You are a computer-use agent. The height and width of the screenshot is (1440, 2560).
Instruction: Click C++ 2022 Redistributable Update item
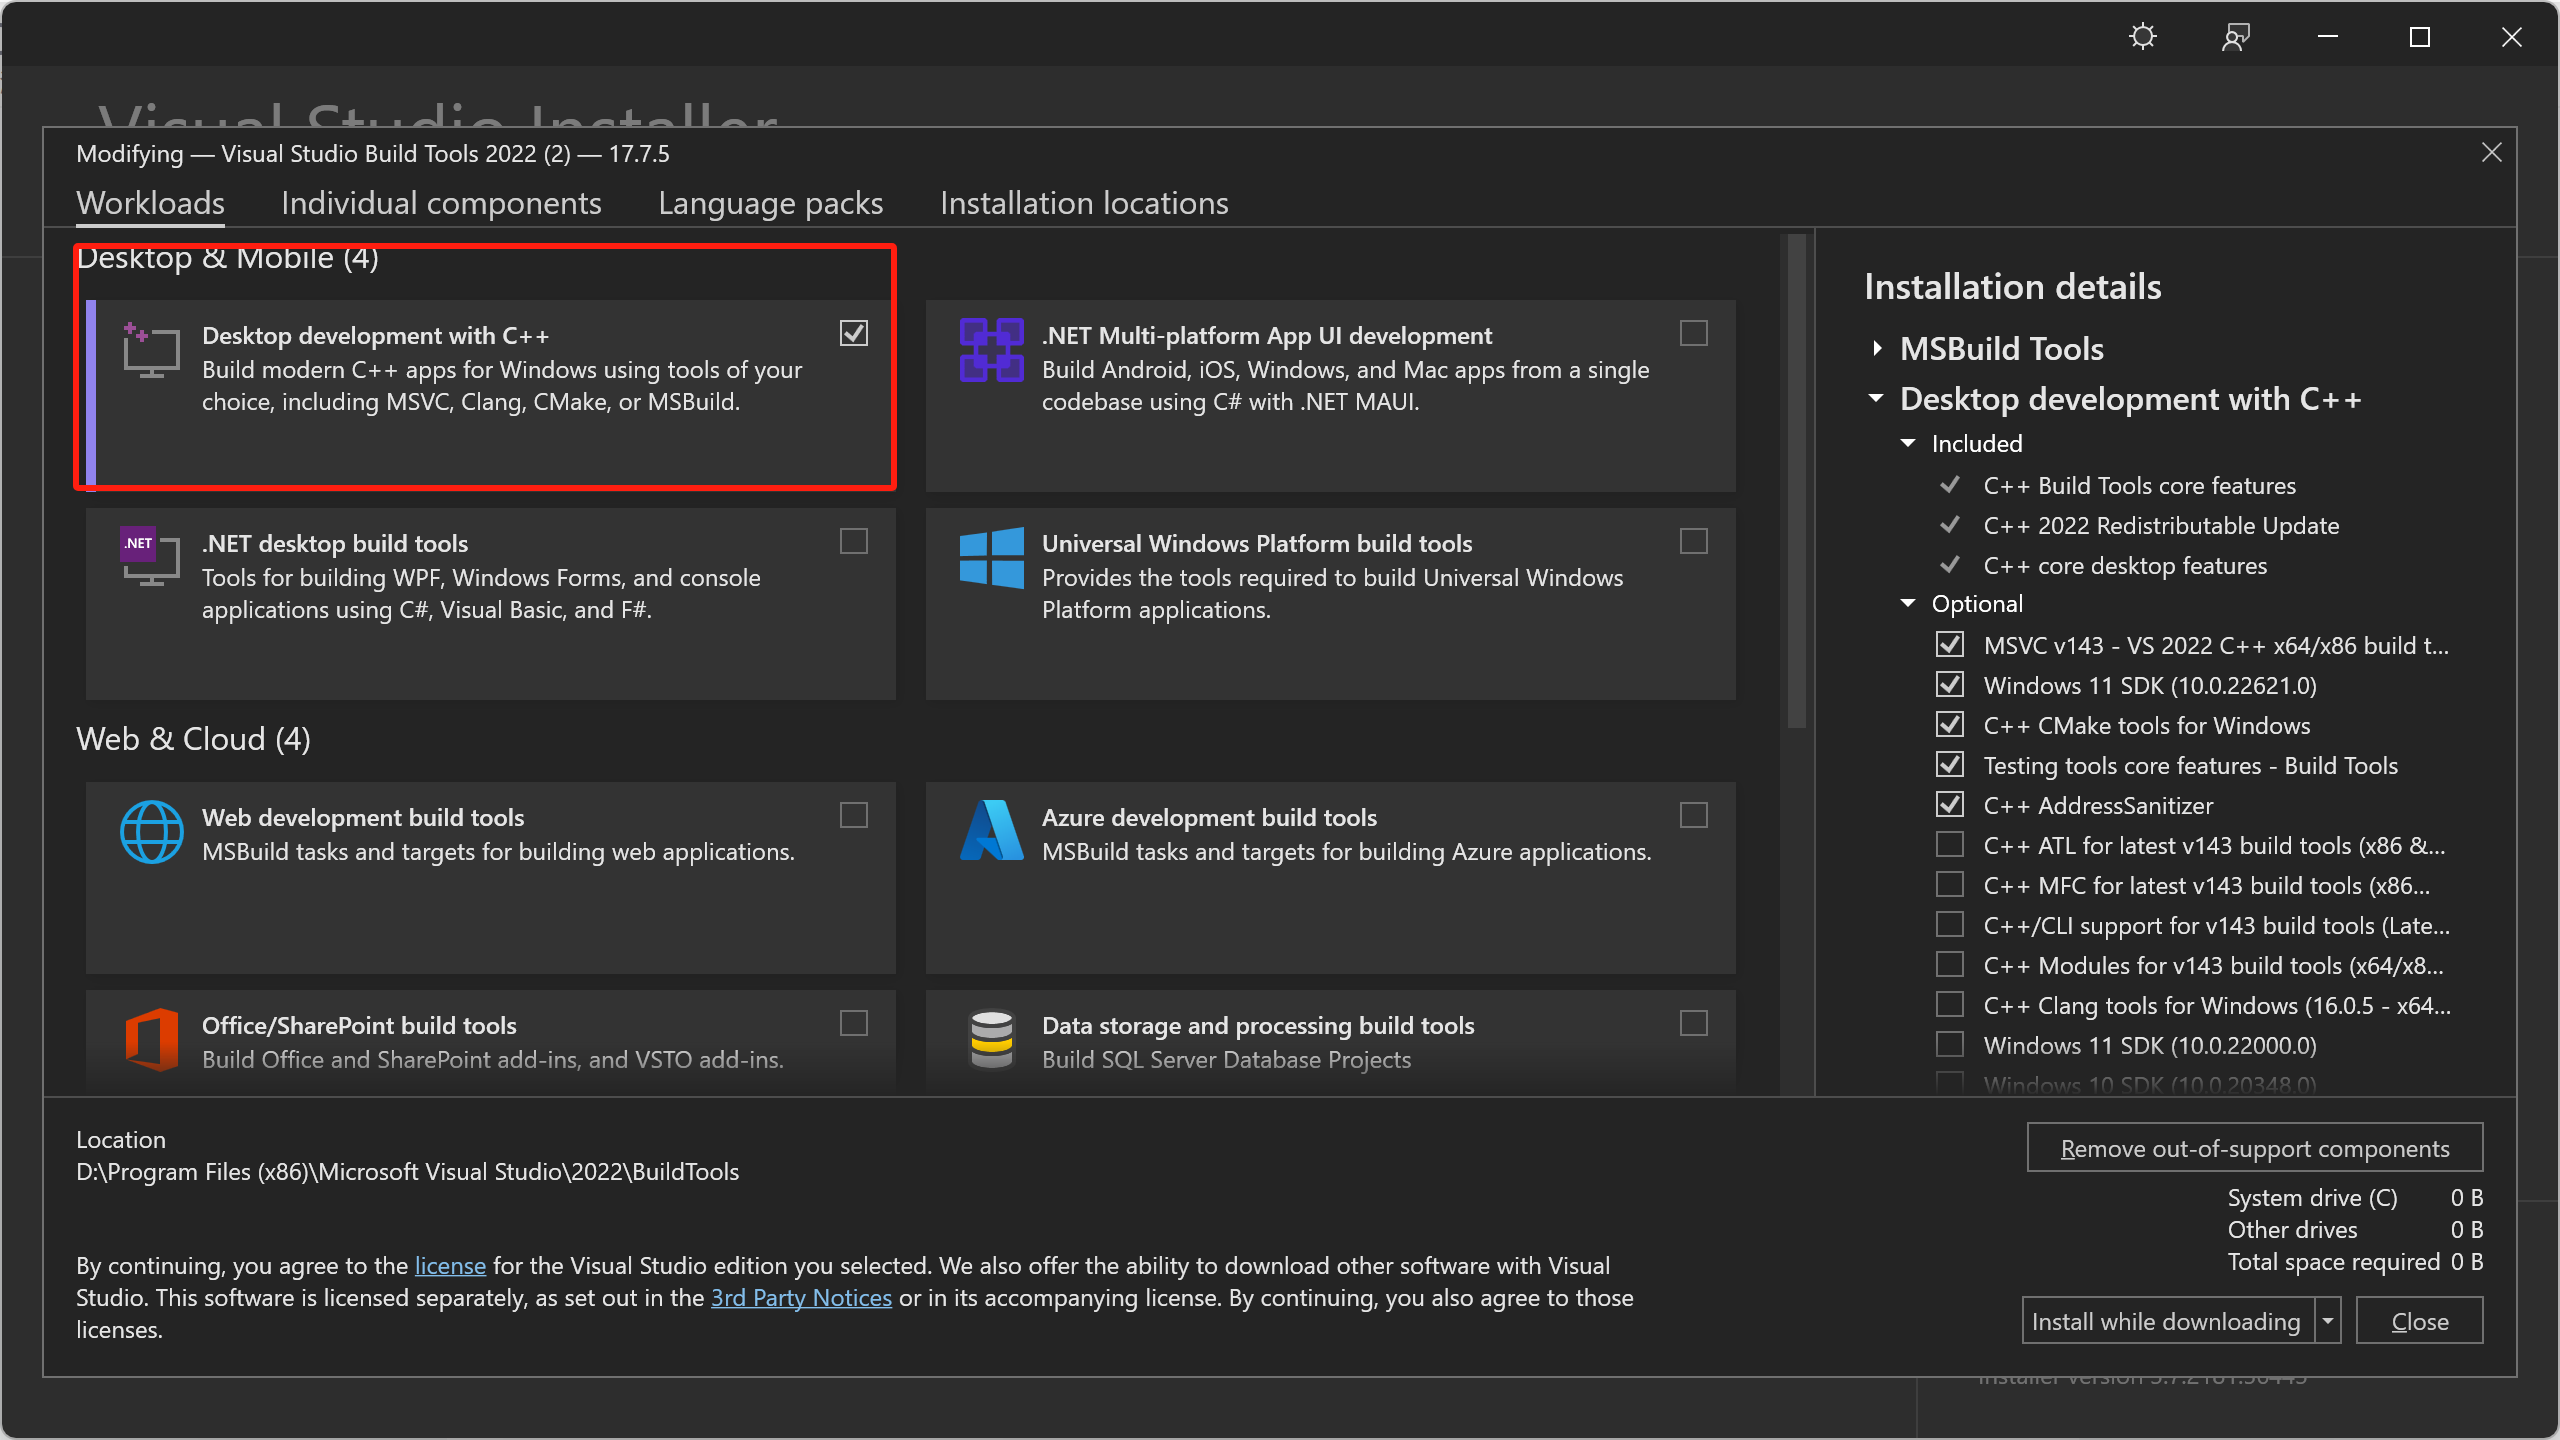[2161, 525]
